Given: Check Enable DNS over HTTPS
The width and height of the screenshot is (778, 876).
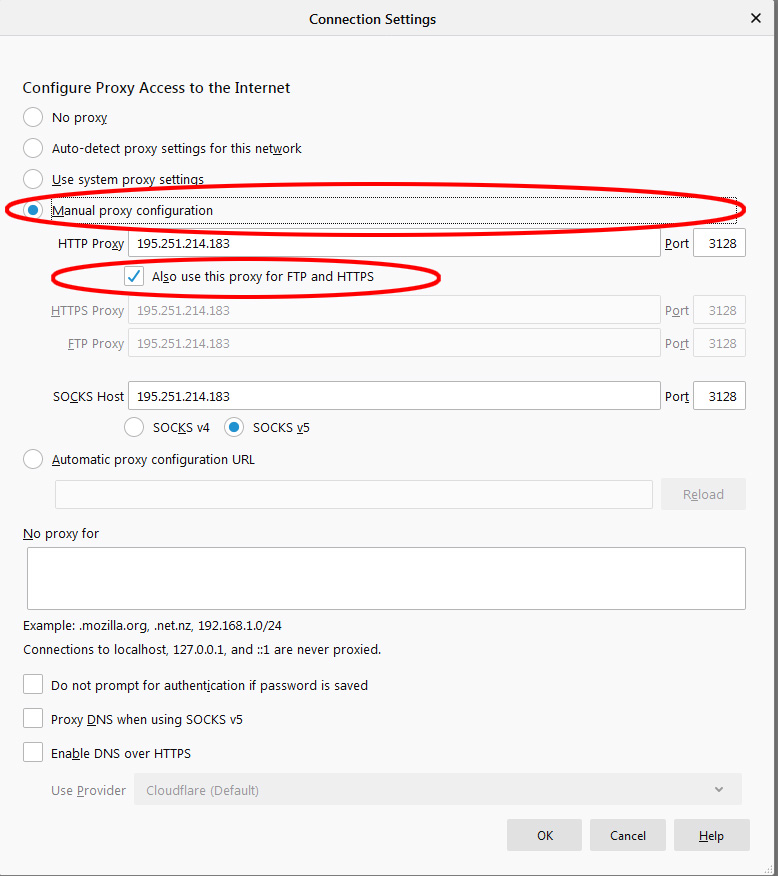Looking at the screenshot, I should pyautogui.click(x=33, y=752).
